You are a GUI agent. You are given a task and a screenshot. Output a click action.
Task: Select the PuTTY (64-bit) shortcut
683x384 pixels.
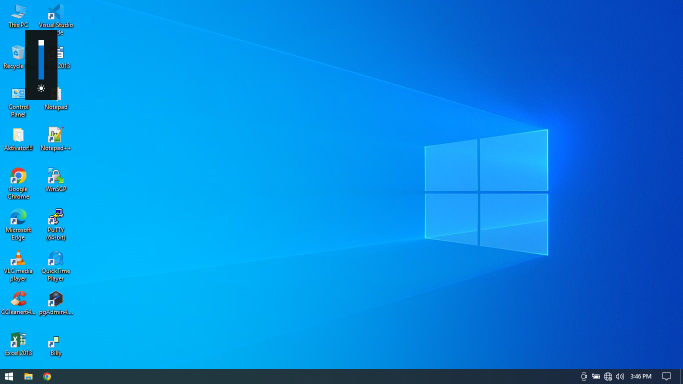pyautogui.click(x=56, y=225)
